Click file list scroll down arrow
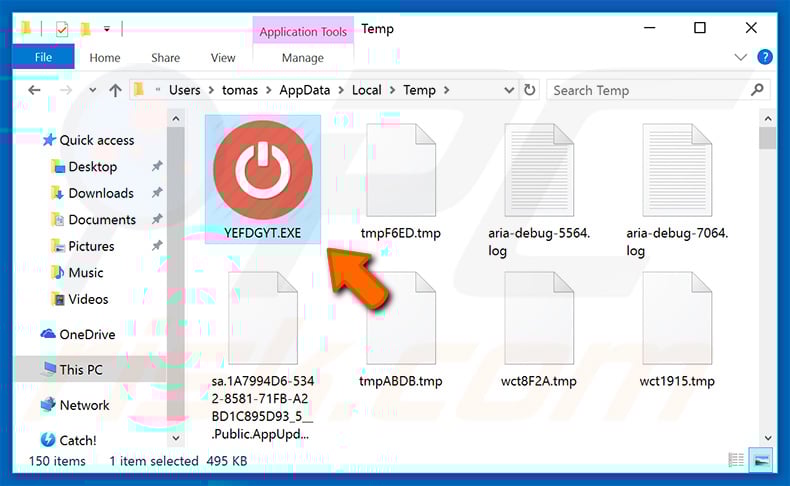 coord(768,438)
